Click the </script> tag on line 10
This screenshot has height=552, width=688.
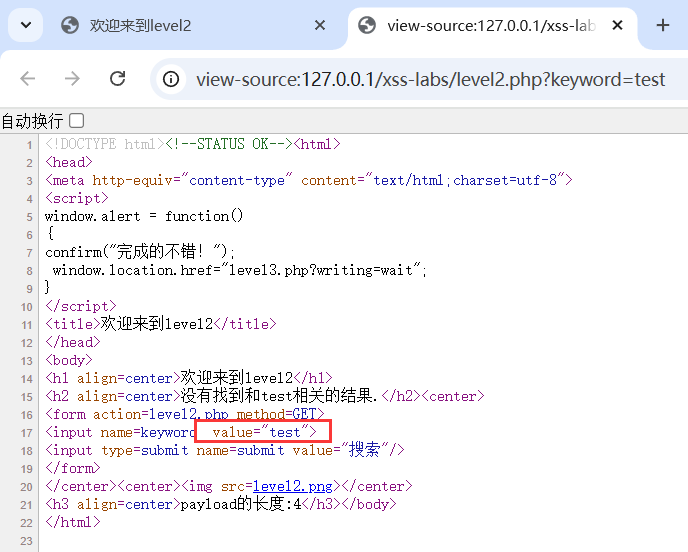81,306
